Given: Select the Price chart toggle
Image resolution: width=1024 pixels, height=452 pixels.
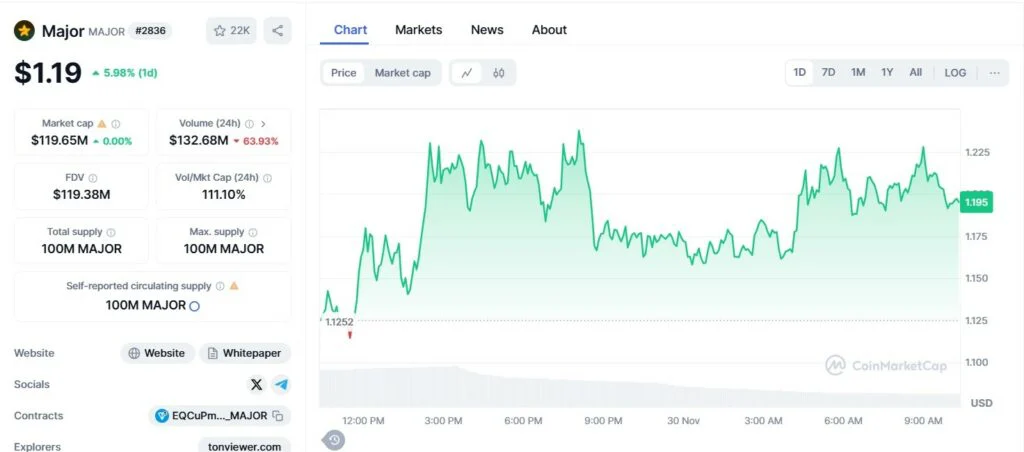Looking at the screenshot, I should tap(343, 73).
